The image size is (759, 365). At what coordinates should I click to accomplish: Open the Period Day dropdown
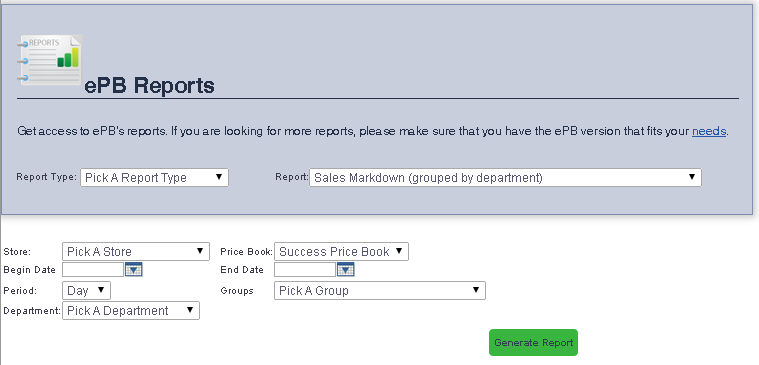point(87,291)
